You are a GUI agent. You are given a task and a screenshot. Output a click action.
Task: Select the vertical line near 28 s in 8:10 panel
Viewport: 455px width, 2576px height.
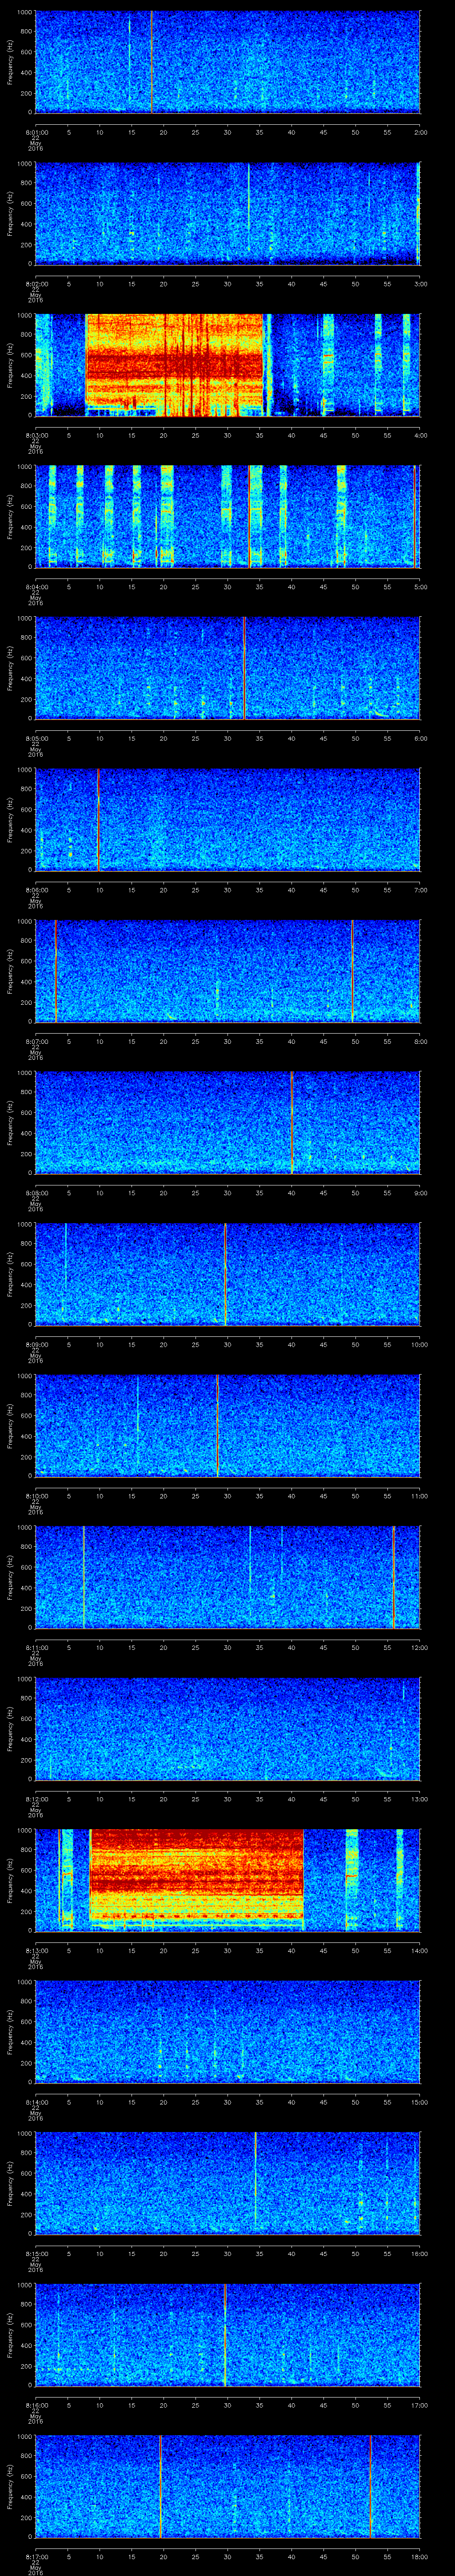click(x=217, y=1426)
